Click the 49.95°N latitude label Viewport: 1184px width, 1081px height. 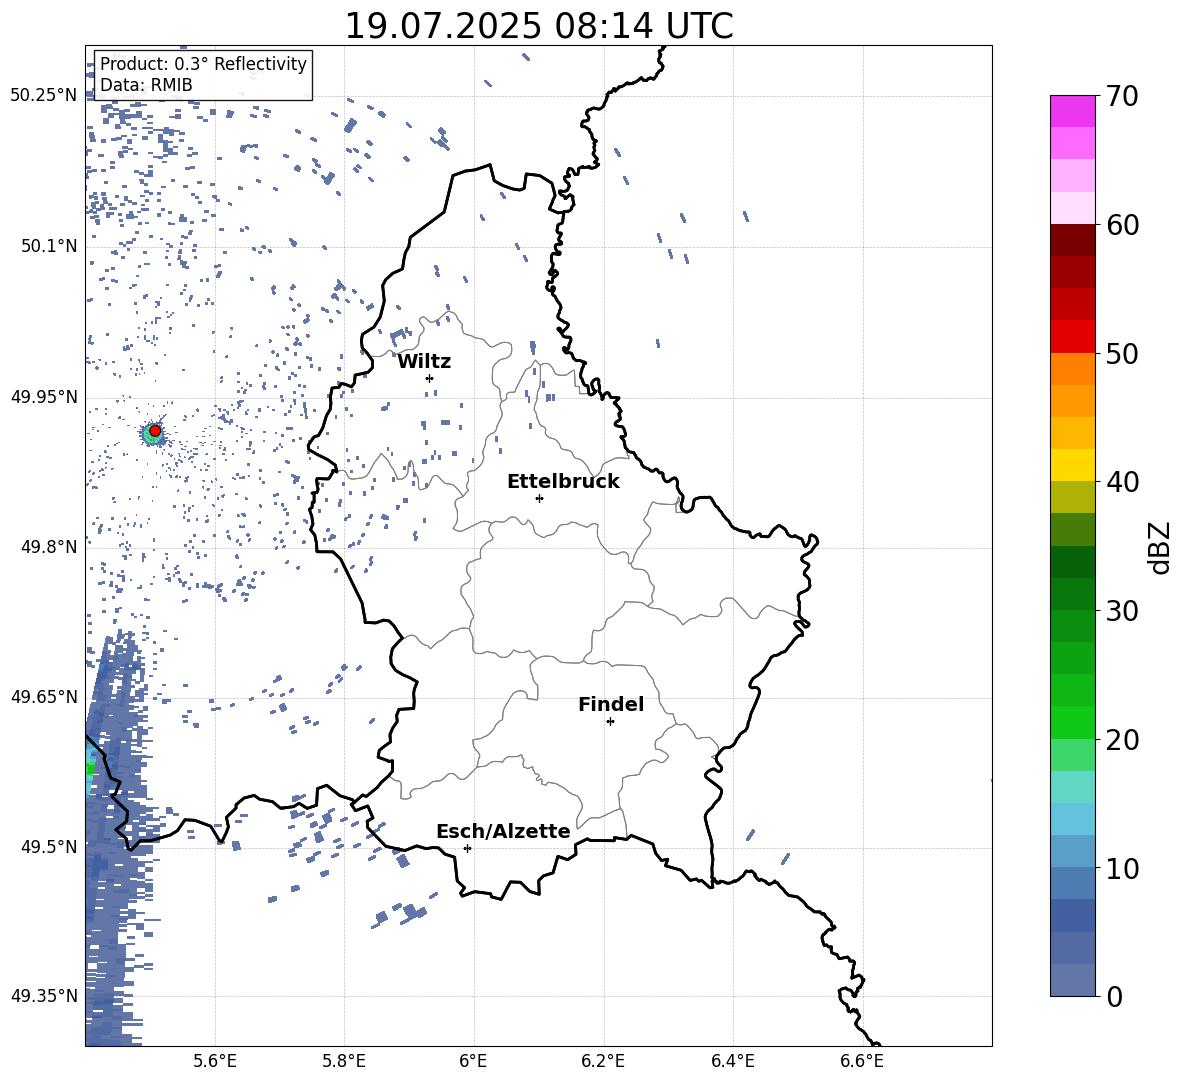(x=44, y=396)
